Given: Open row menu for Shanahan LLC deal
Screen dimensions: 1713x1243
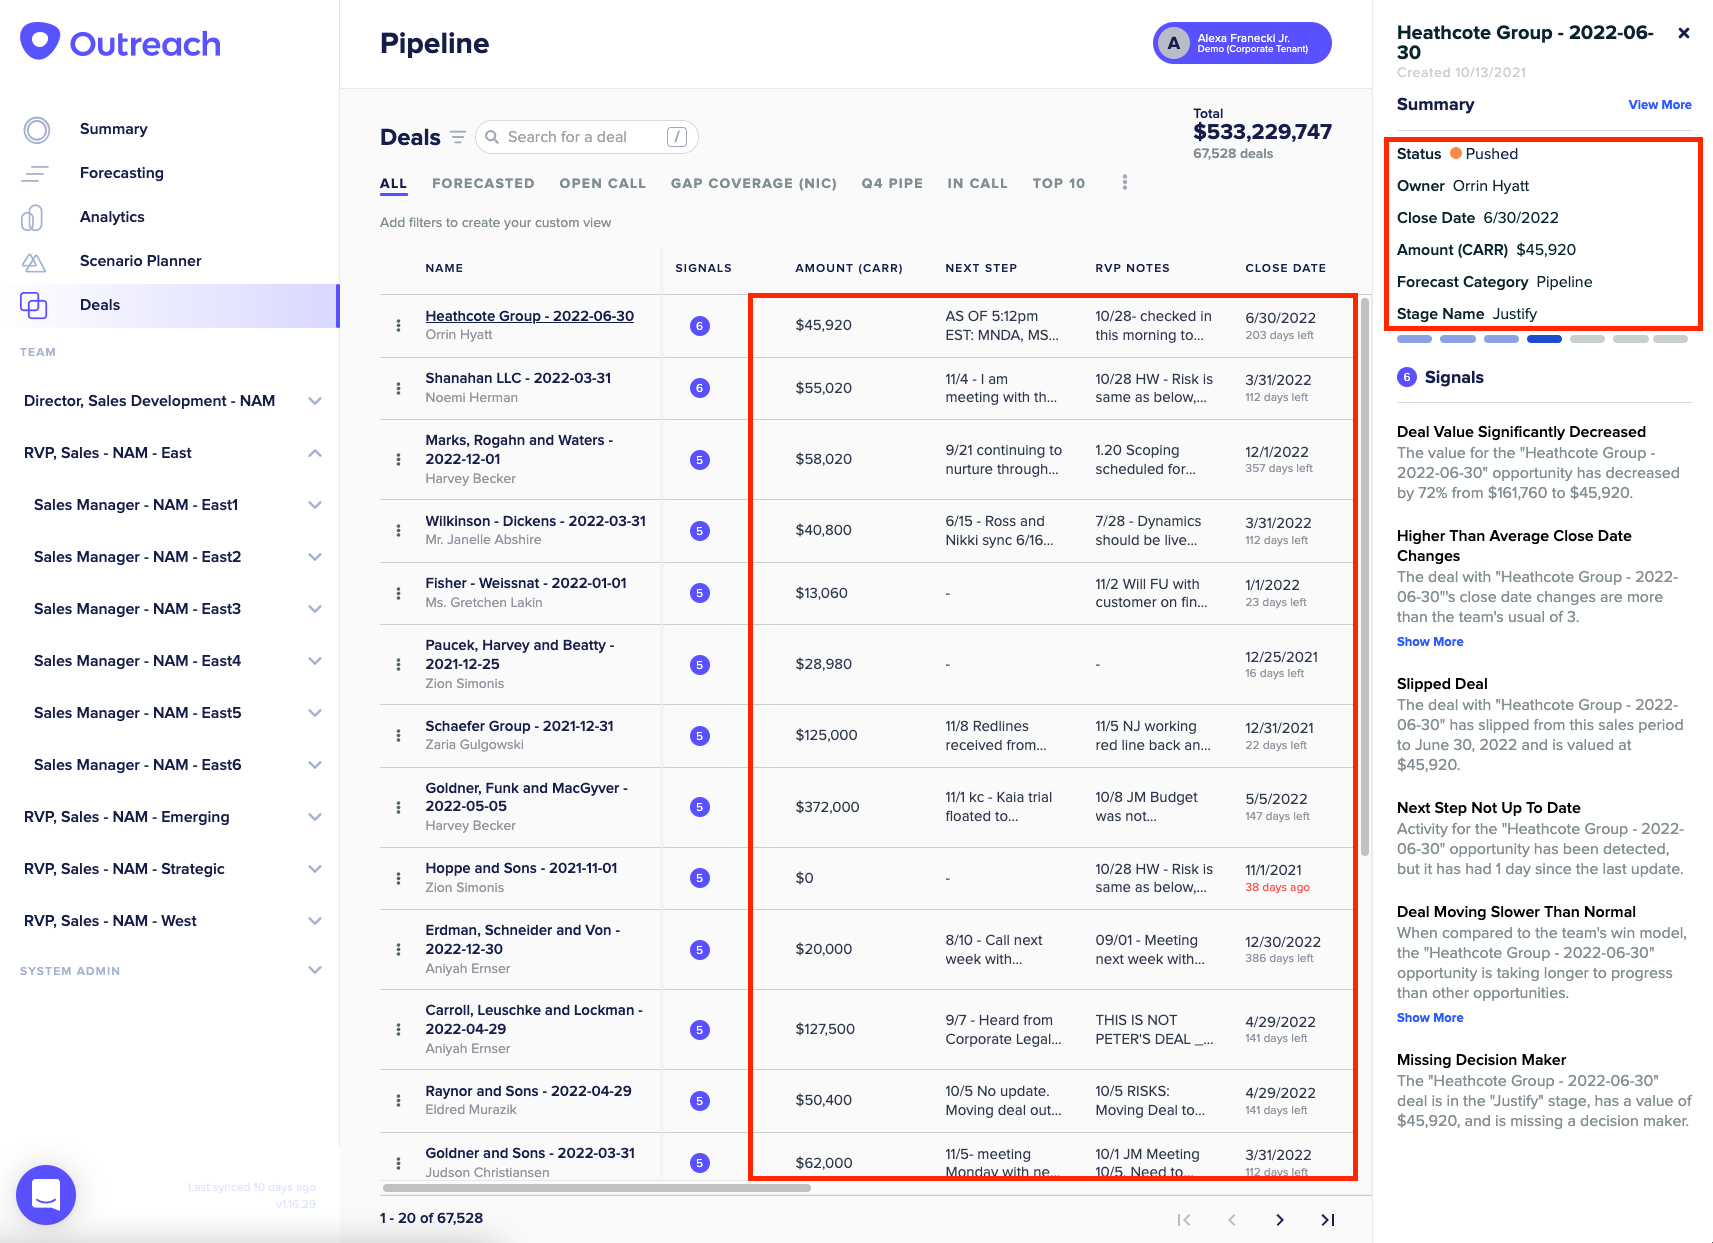Looking at the screenshot, I should pos(398,388).
